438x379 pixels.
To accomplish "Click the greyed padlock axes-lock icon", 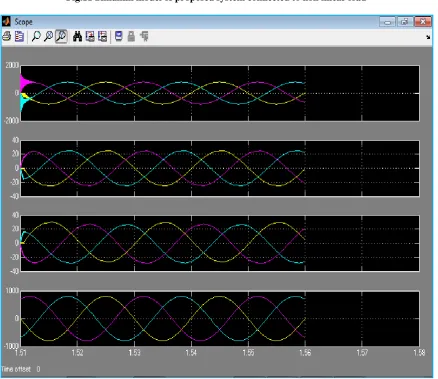I will tap(131, 36).
